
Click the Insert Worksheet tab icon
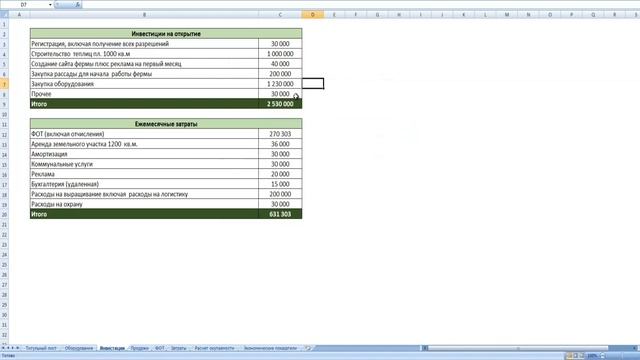tap(308, 348)
